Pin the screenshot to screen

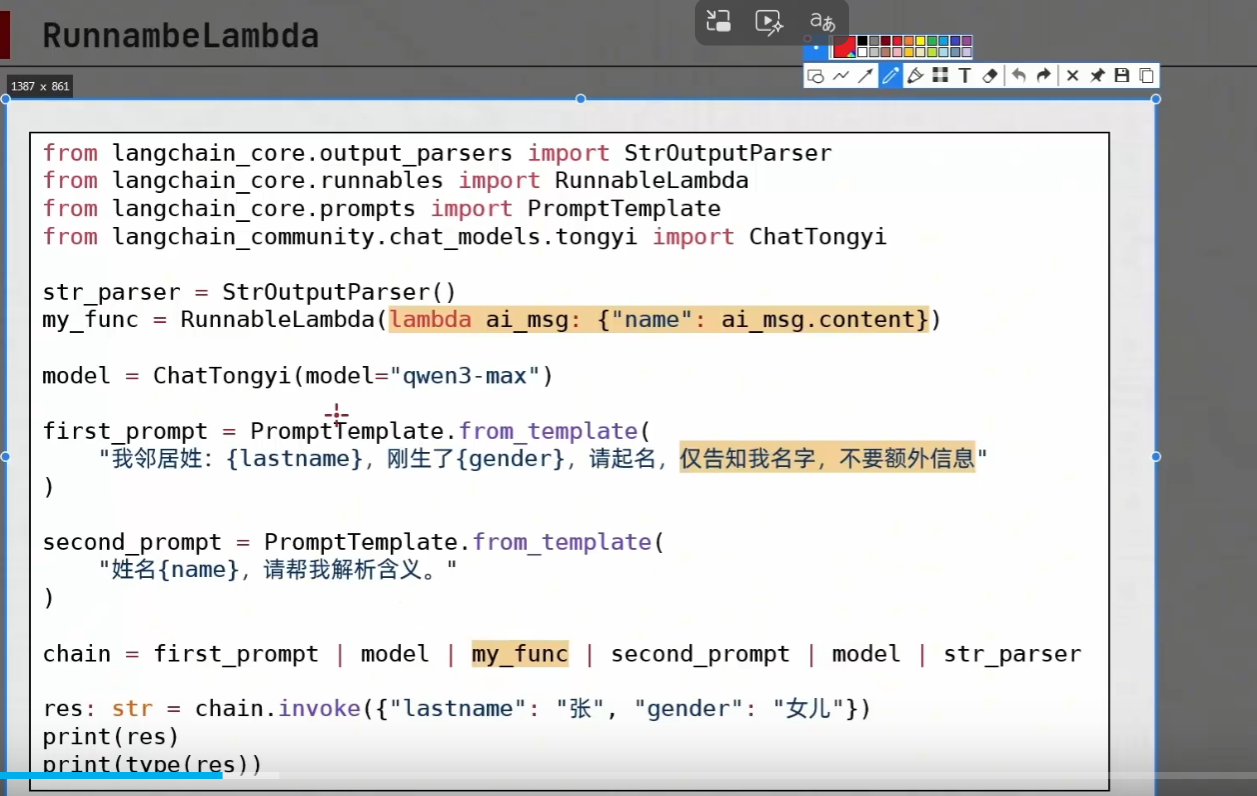pyautogui.click(x=1097, y=76)
